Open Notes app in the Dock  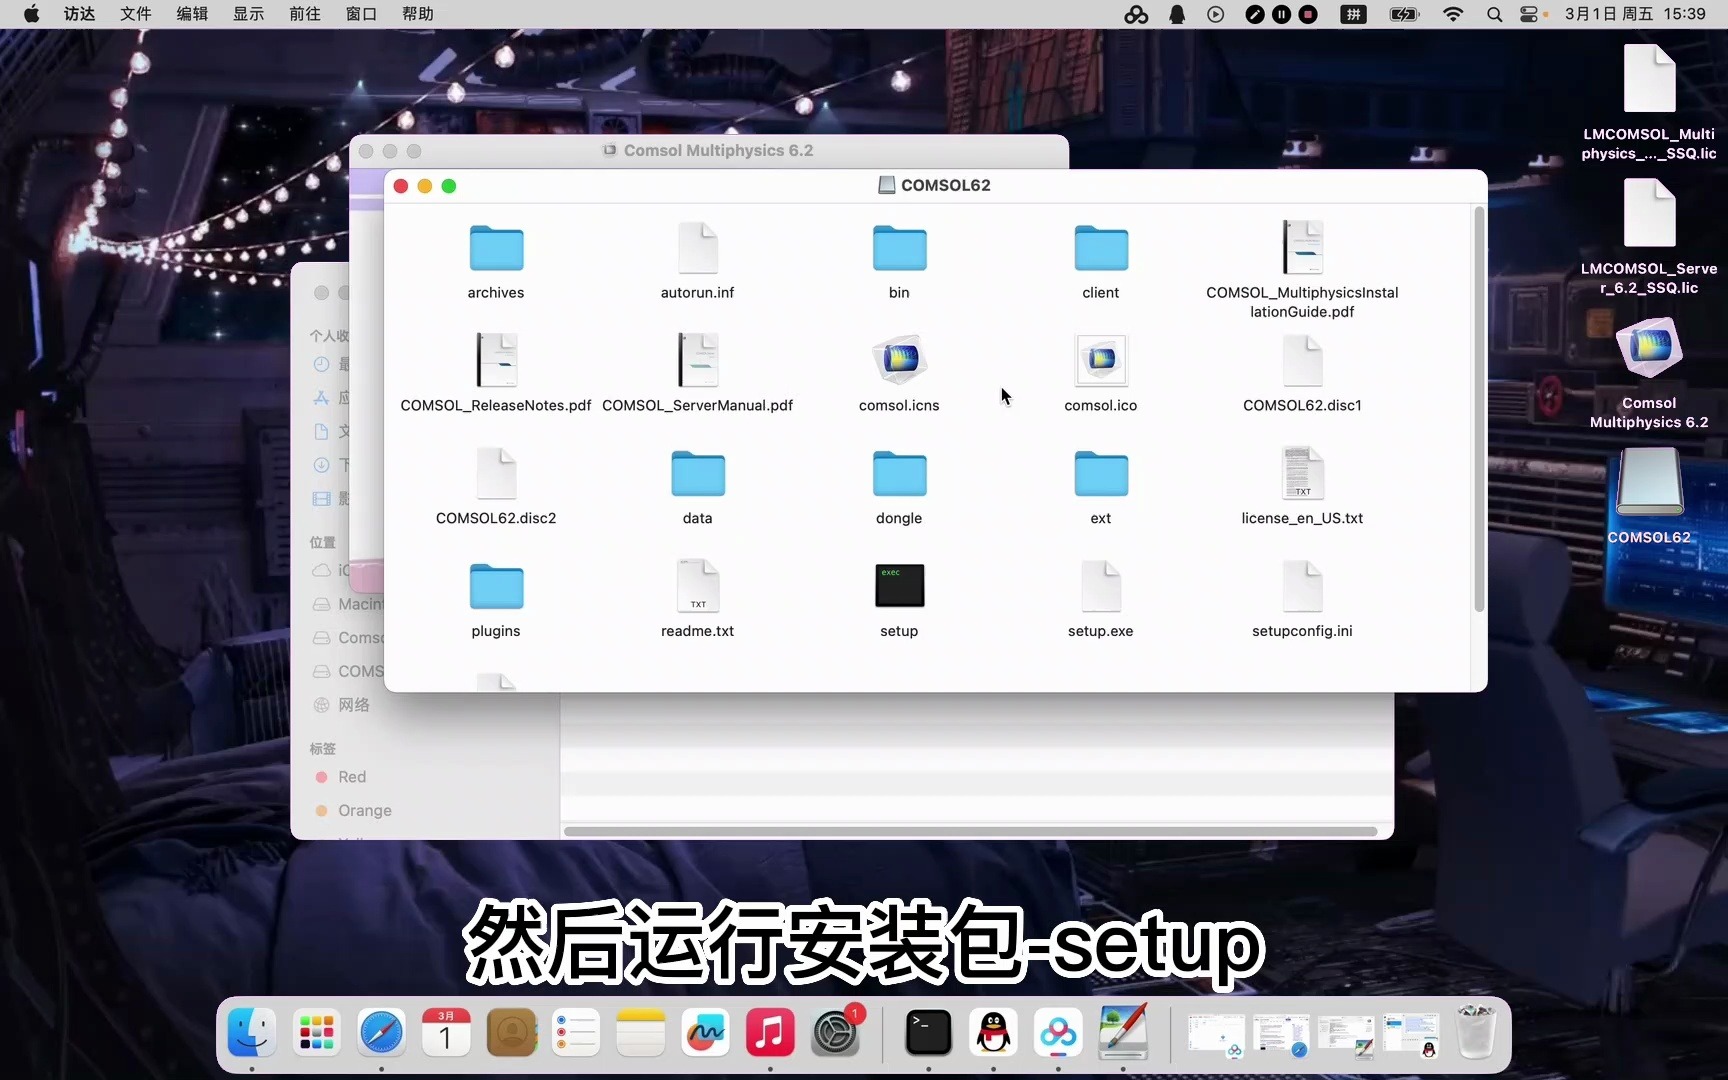641,1033
